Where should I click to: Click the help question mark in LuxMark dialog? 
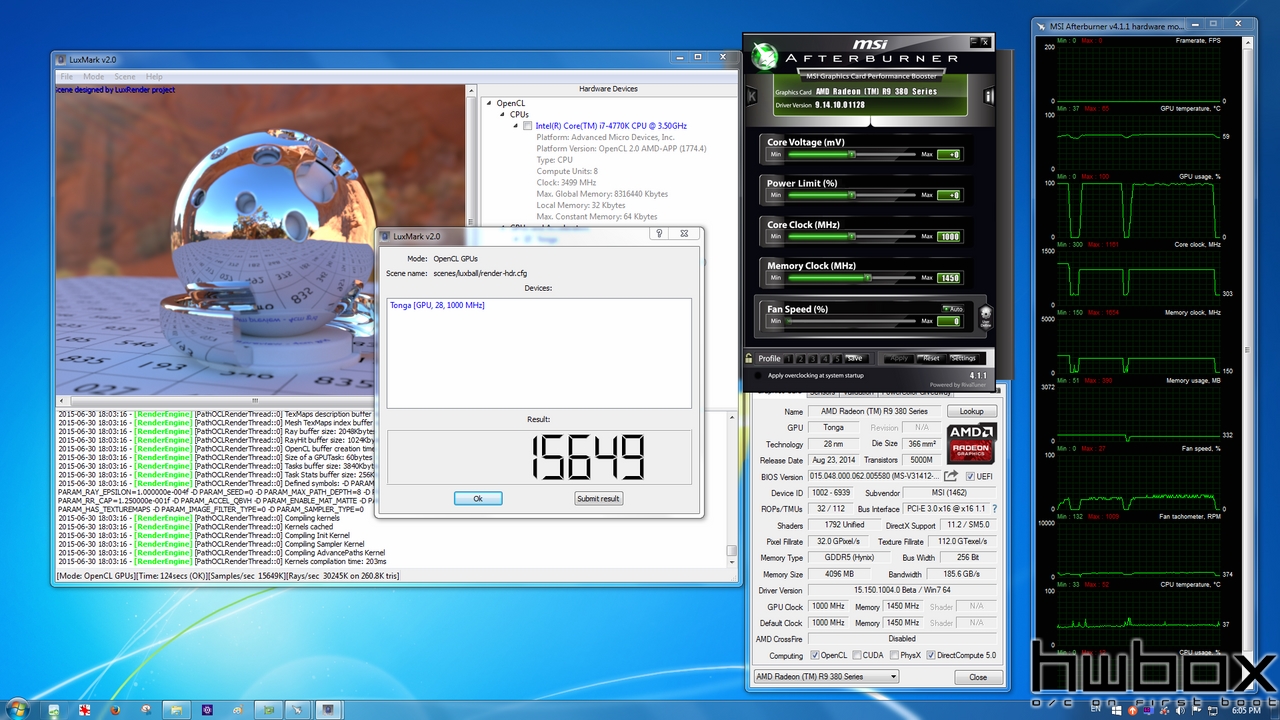coord(660,234)
